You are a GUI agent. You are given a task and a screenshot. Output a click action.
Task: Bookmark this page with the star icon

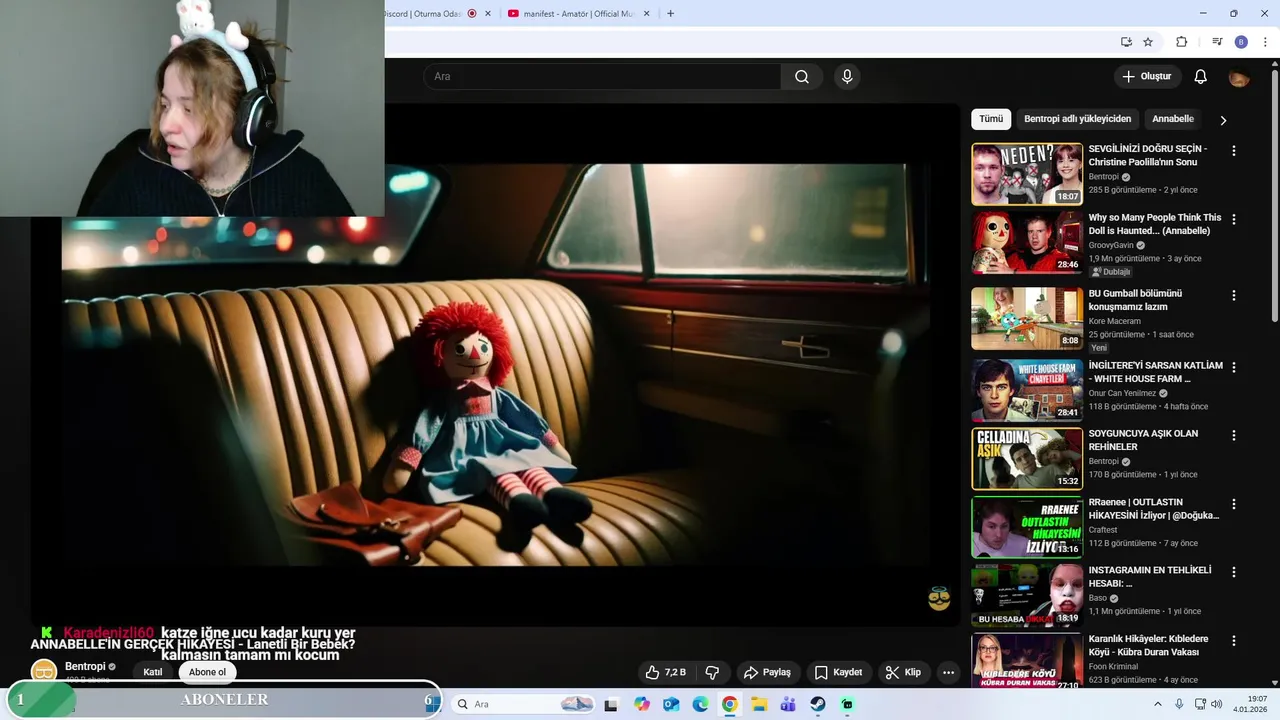pos(1148,42)
